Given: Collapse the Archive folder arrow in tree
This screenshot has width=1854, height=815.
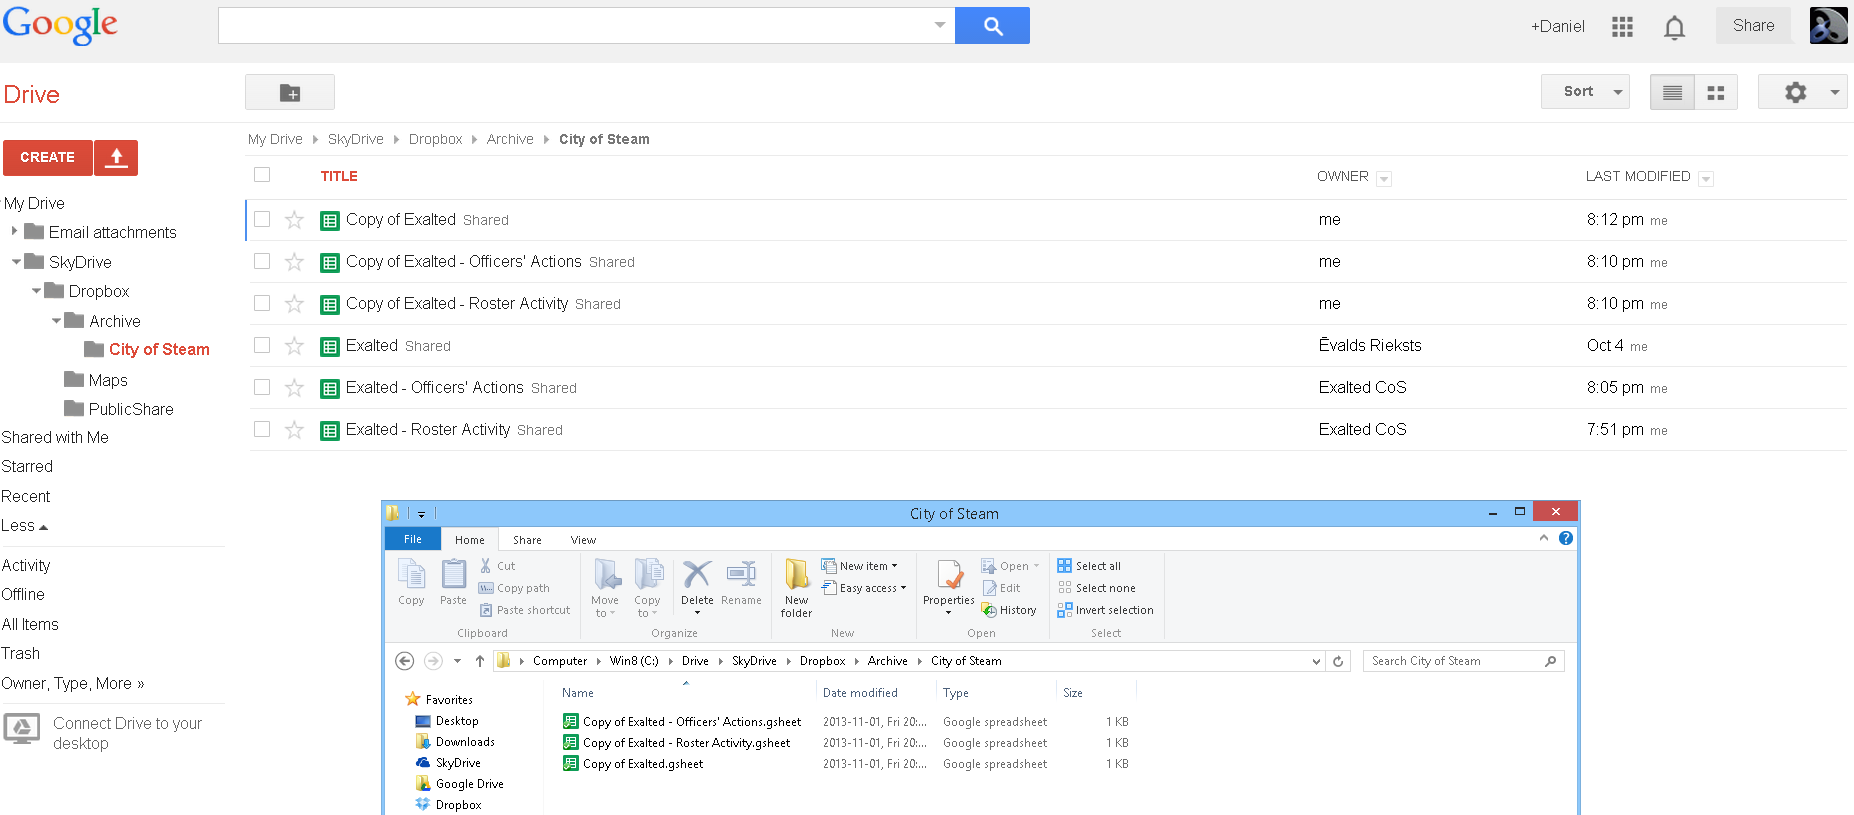Looking at the screenshot, I should point(56,321).
